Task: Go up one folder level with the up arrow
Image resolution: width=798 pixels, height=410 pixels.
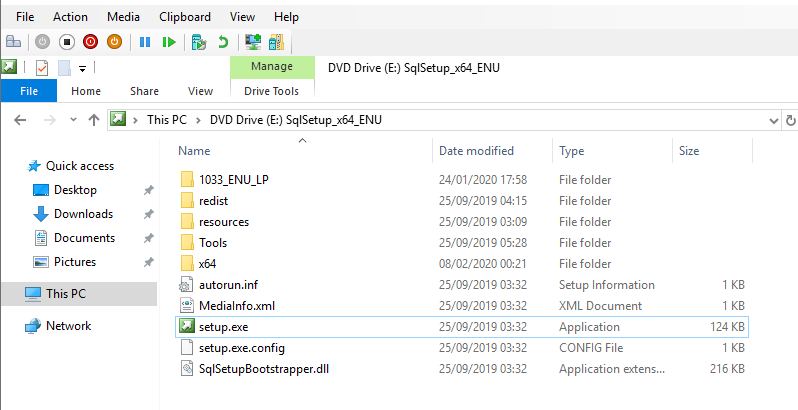Action: (x=94, y=120)
